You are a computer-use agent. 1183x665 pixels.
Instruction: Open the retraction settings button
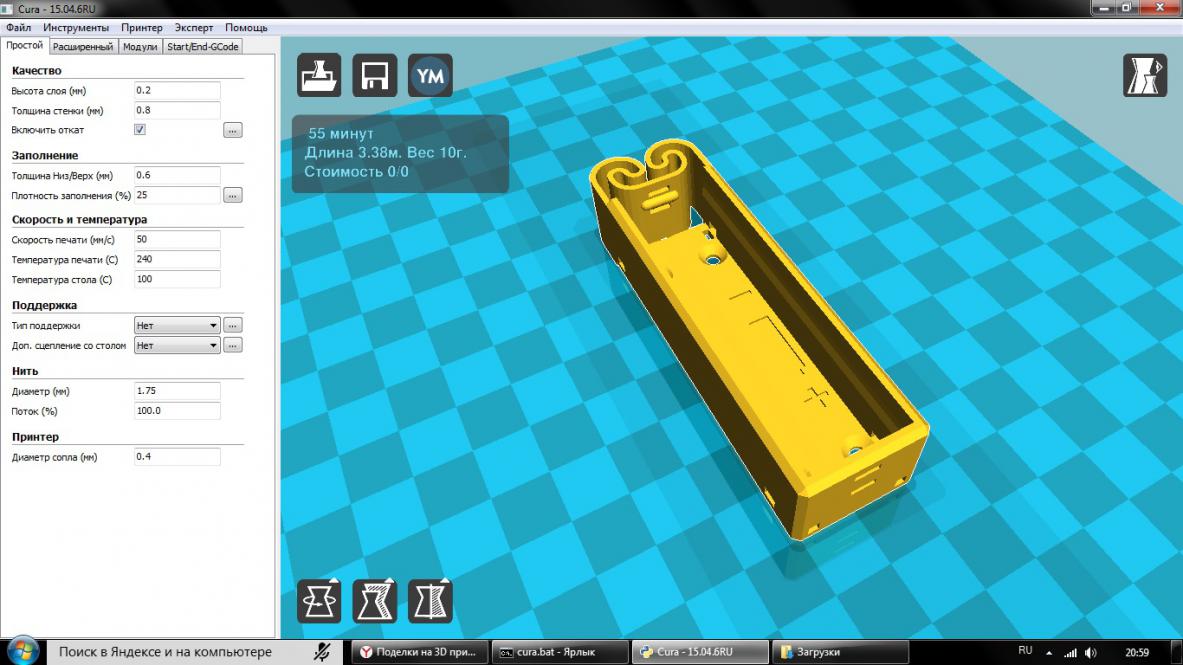click(232, 130)
